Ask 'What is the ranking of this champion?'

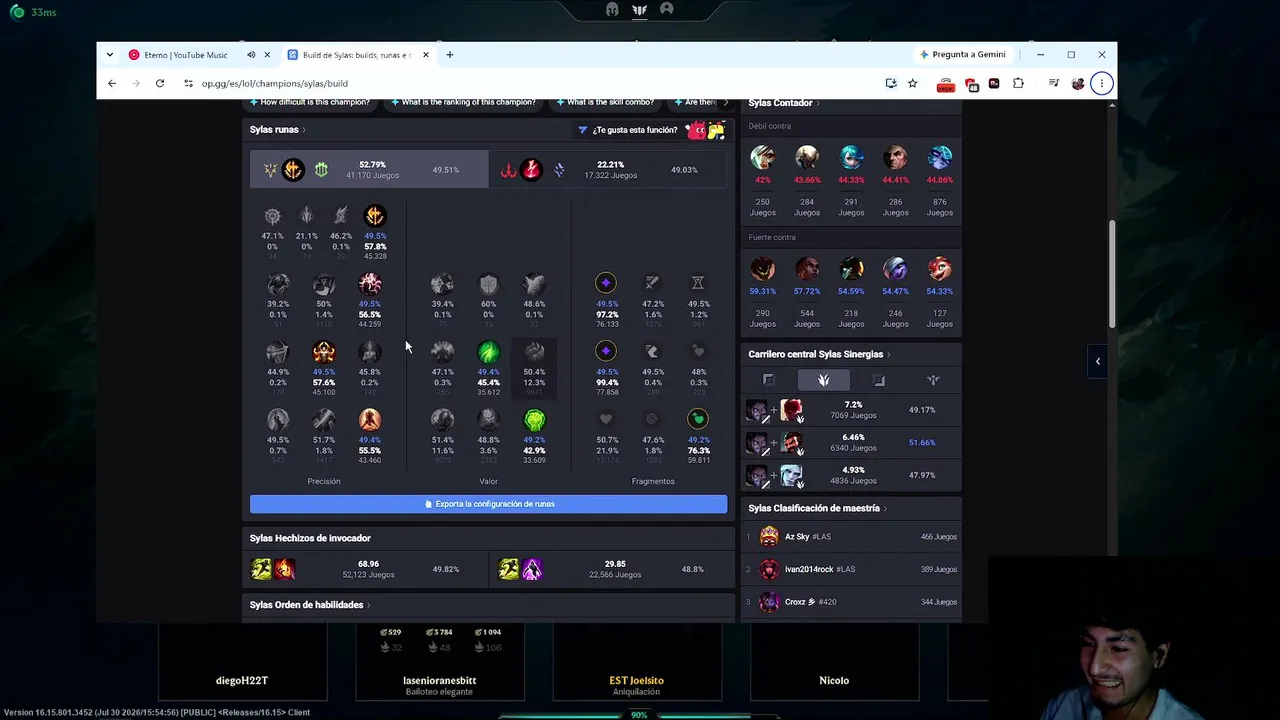[463, 102]
